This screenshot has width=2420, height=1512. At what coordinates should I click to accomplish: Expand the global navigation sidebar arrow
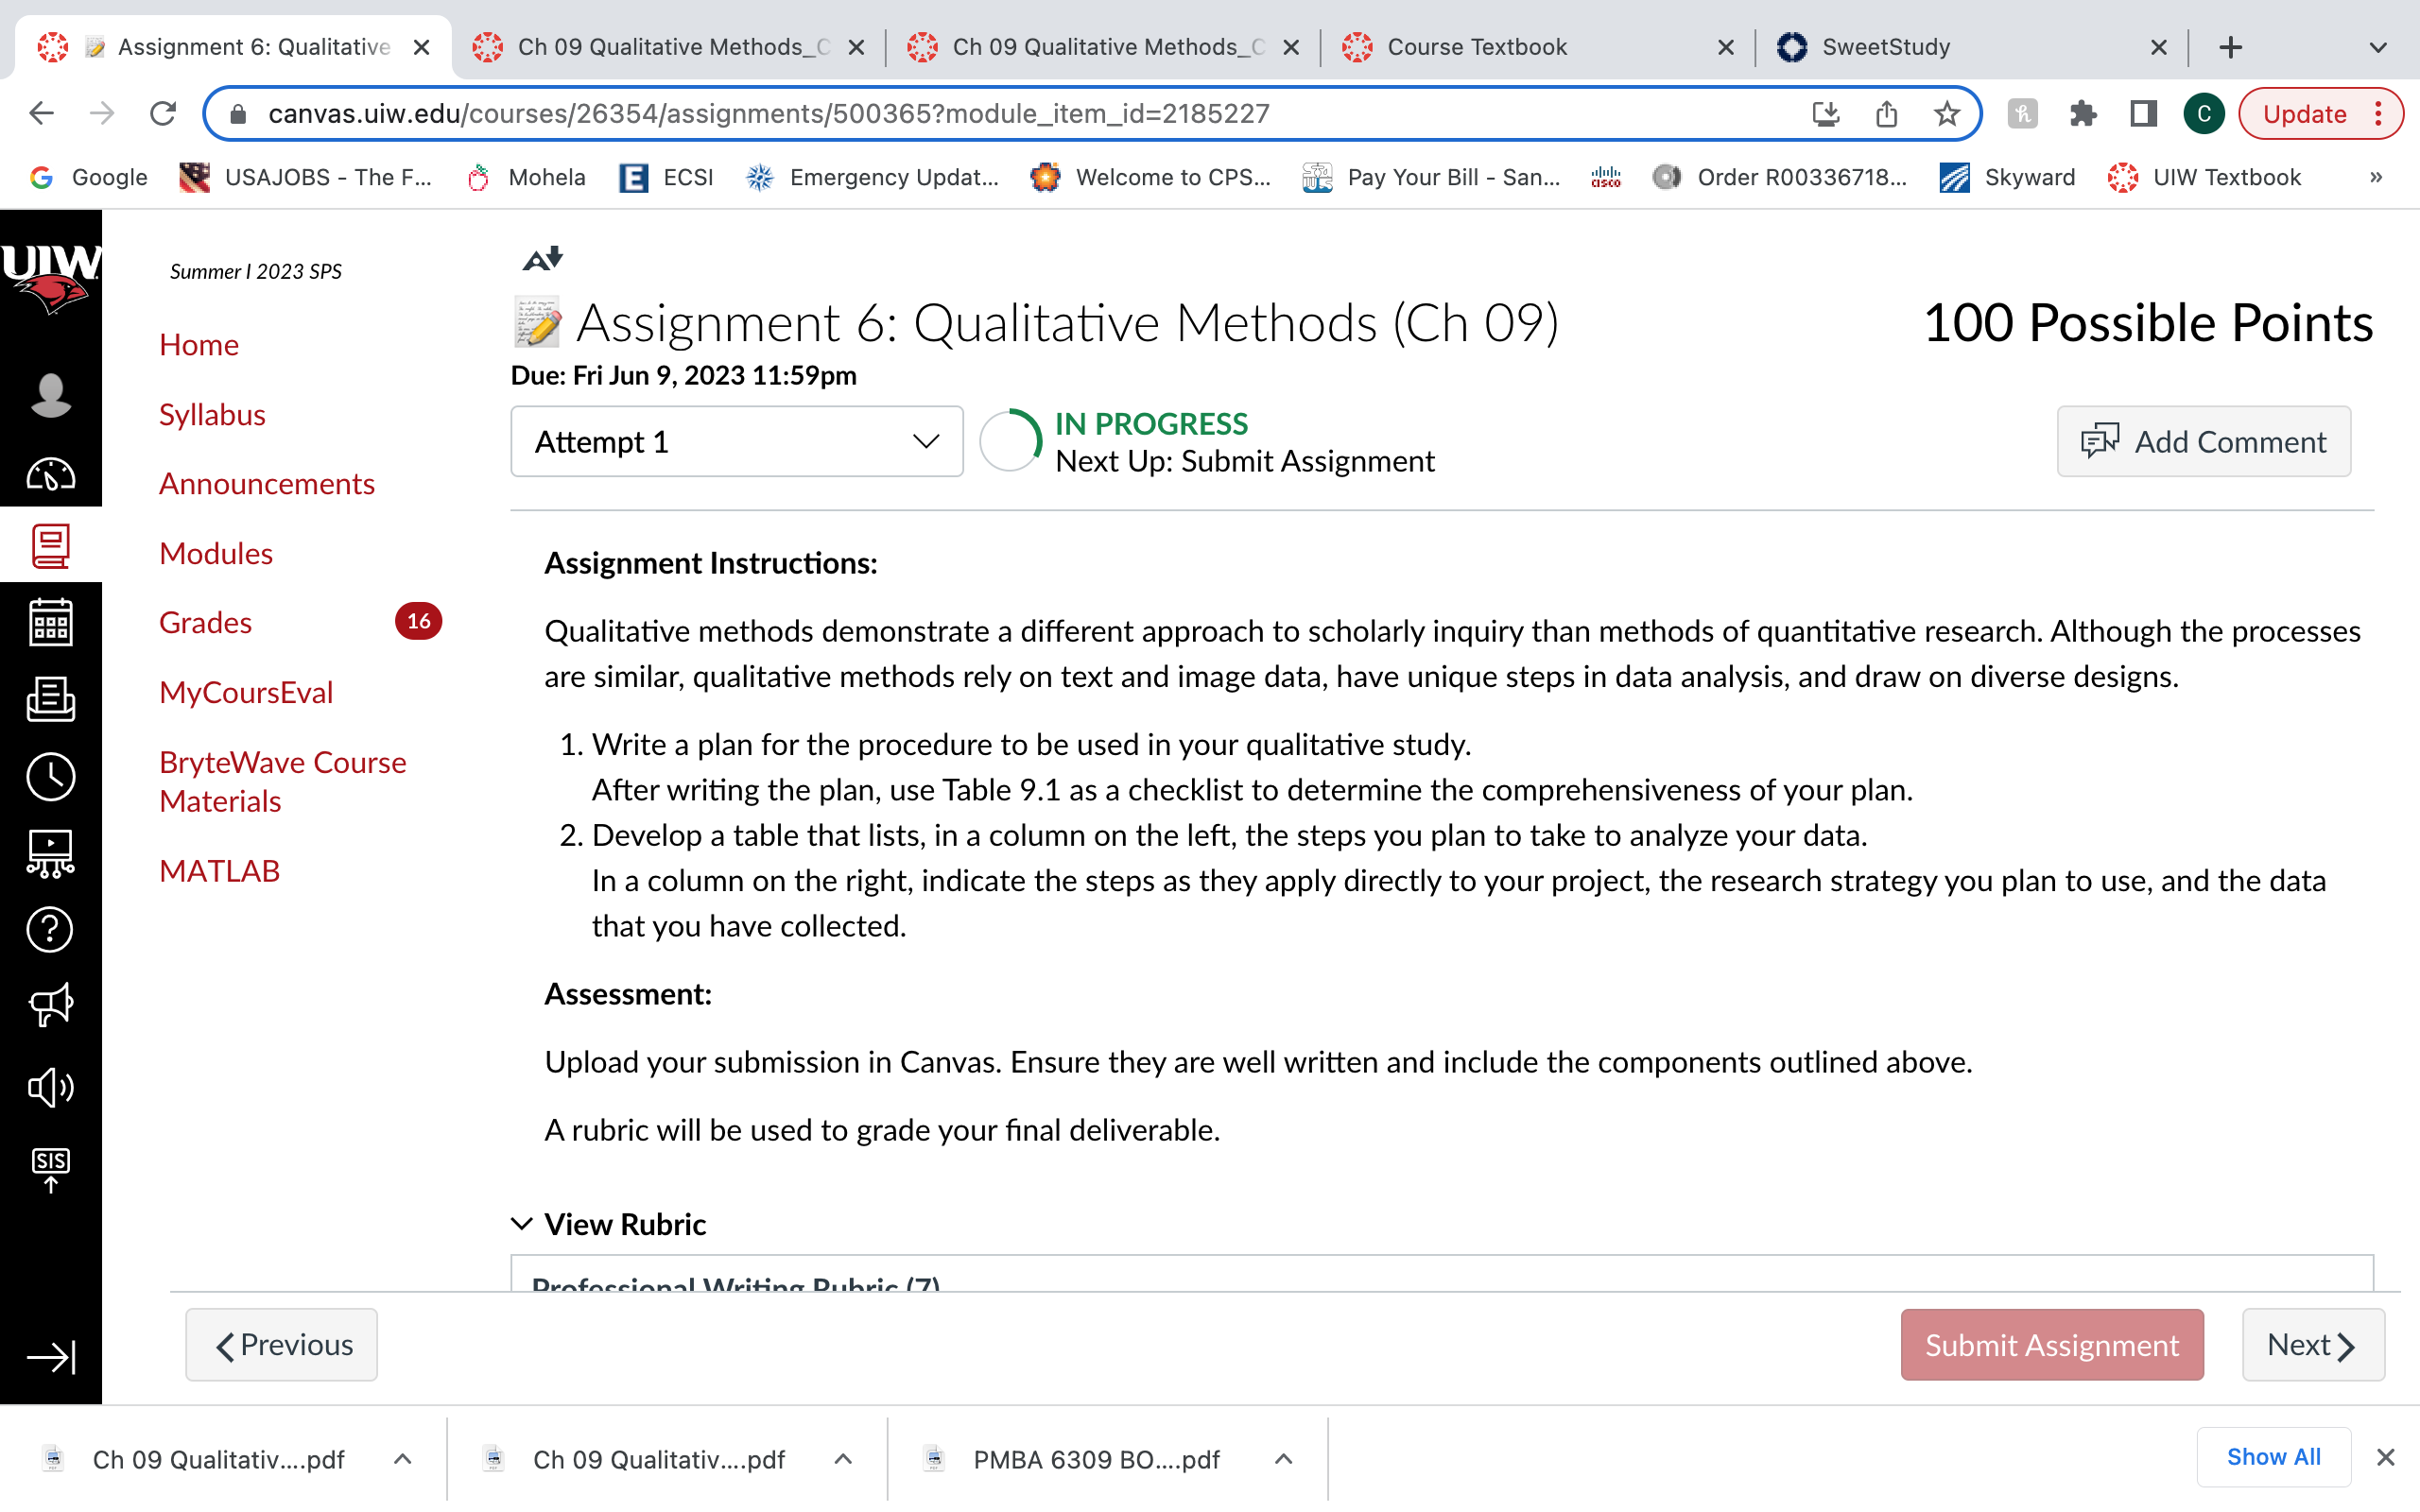tap(50, 1357)
